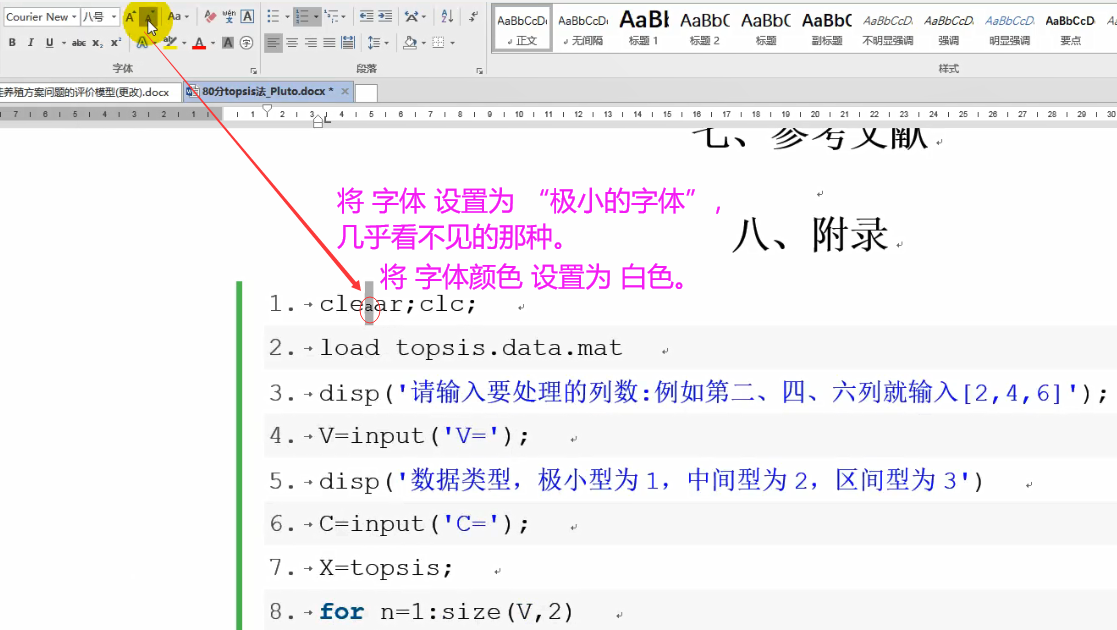
Task: Apply paragraph shading bucket
Action: click(x=410, y=43)
